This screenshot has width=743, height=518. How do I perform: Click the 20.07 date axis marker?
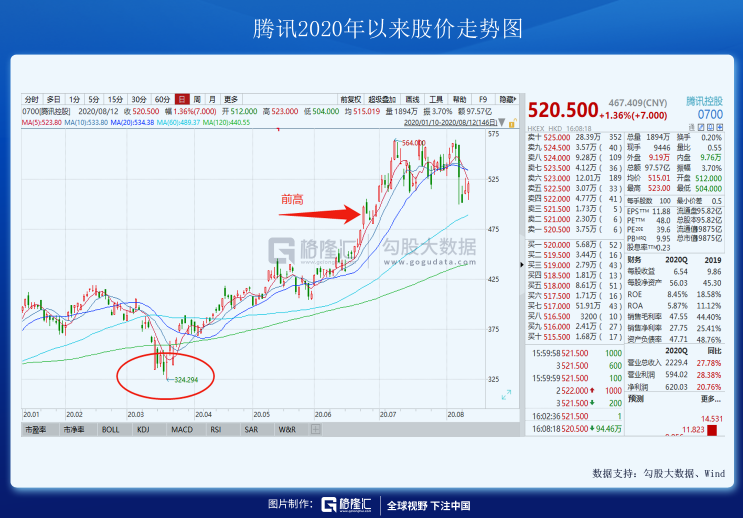(x=388, y=415)
